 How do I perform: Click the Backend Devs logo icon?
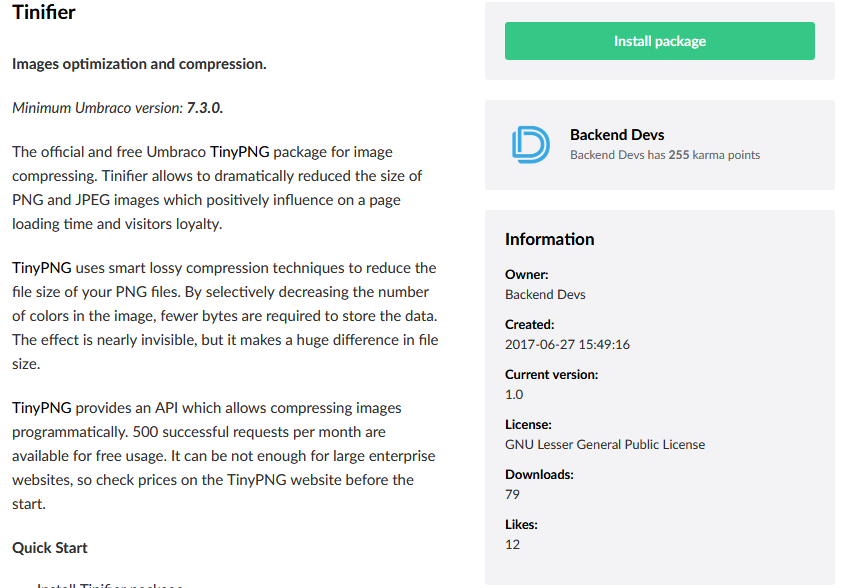pos(530,145)
